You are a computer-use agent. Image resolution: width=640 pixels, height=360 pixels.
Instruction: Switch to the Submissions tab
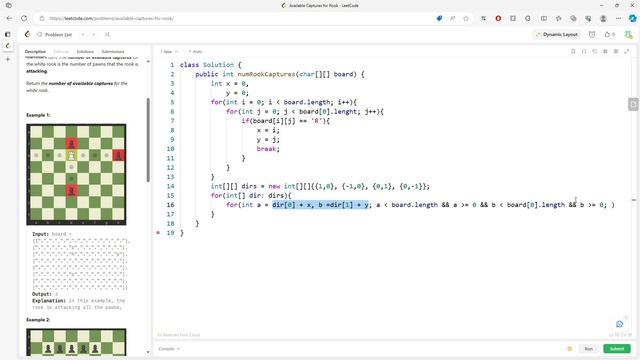113,51
